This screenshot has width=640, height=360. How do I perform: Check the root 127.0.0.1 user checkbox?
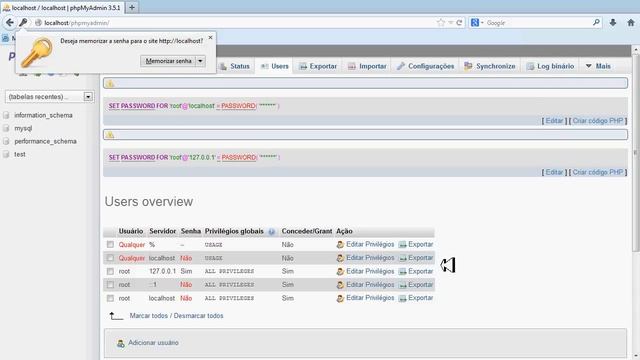click(110, 271)
